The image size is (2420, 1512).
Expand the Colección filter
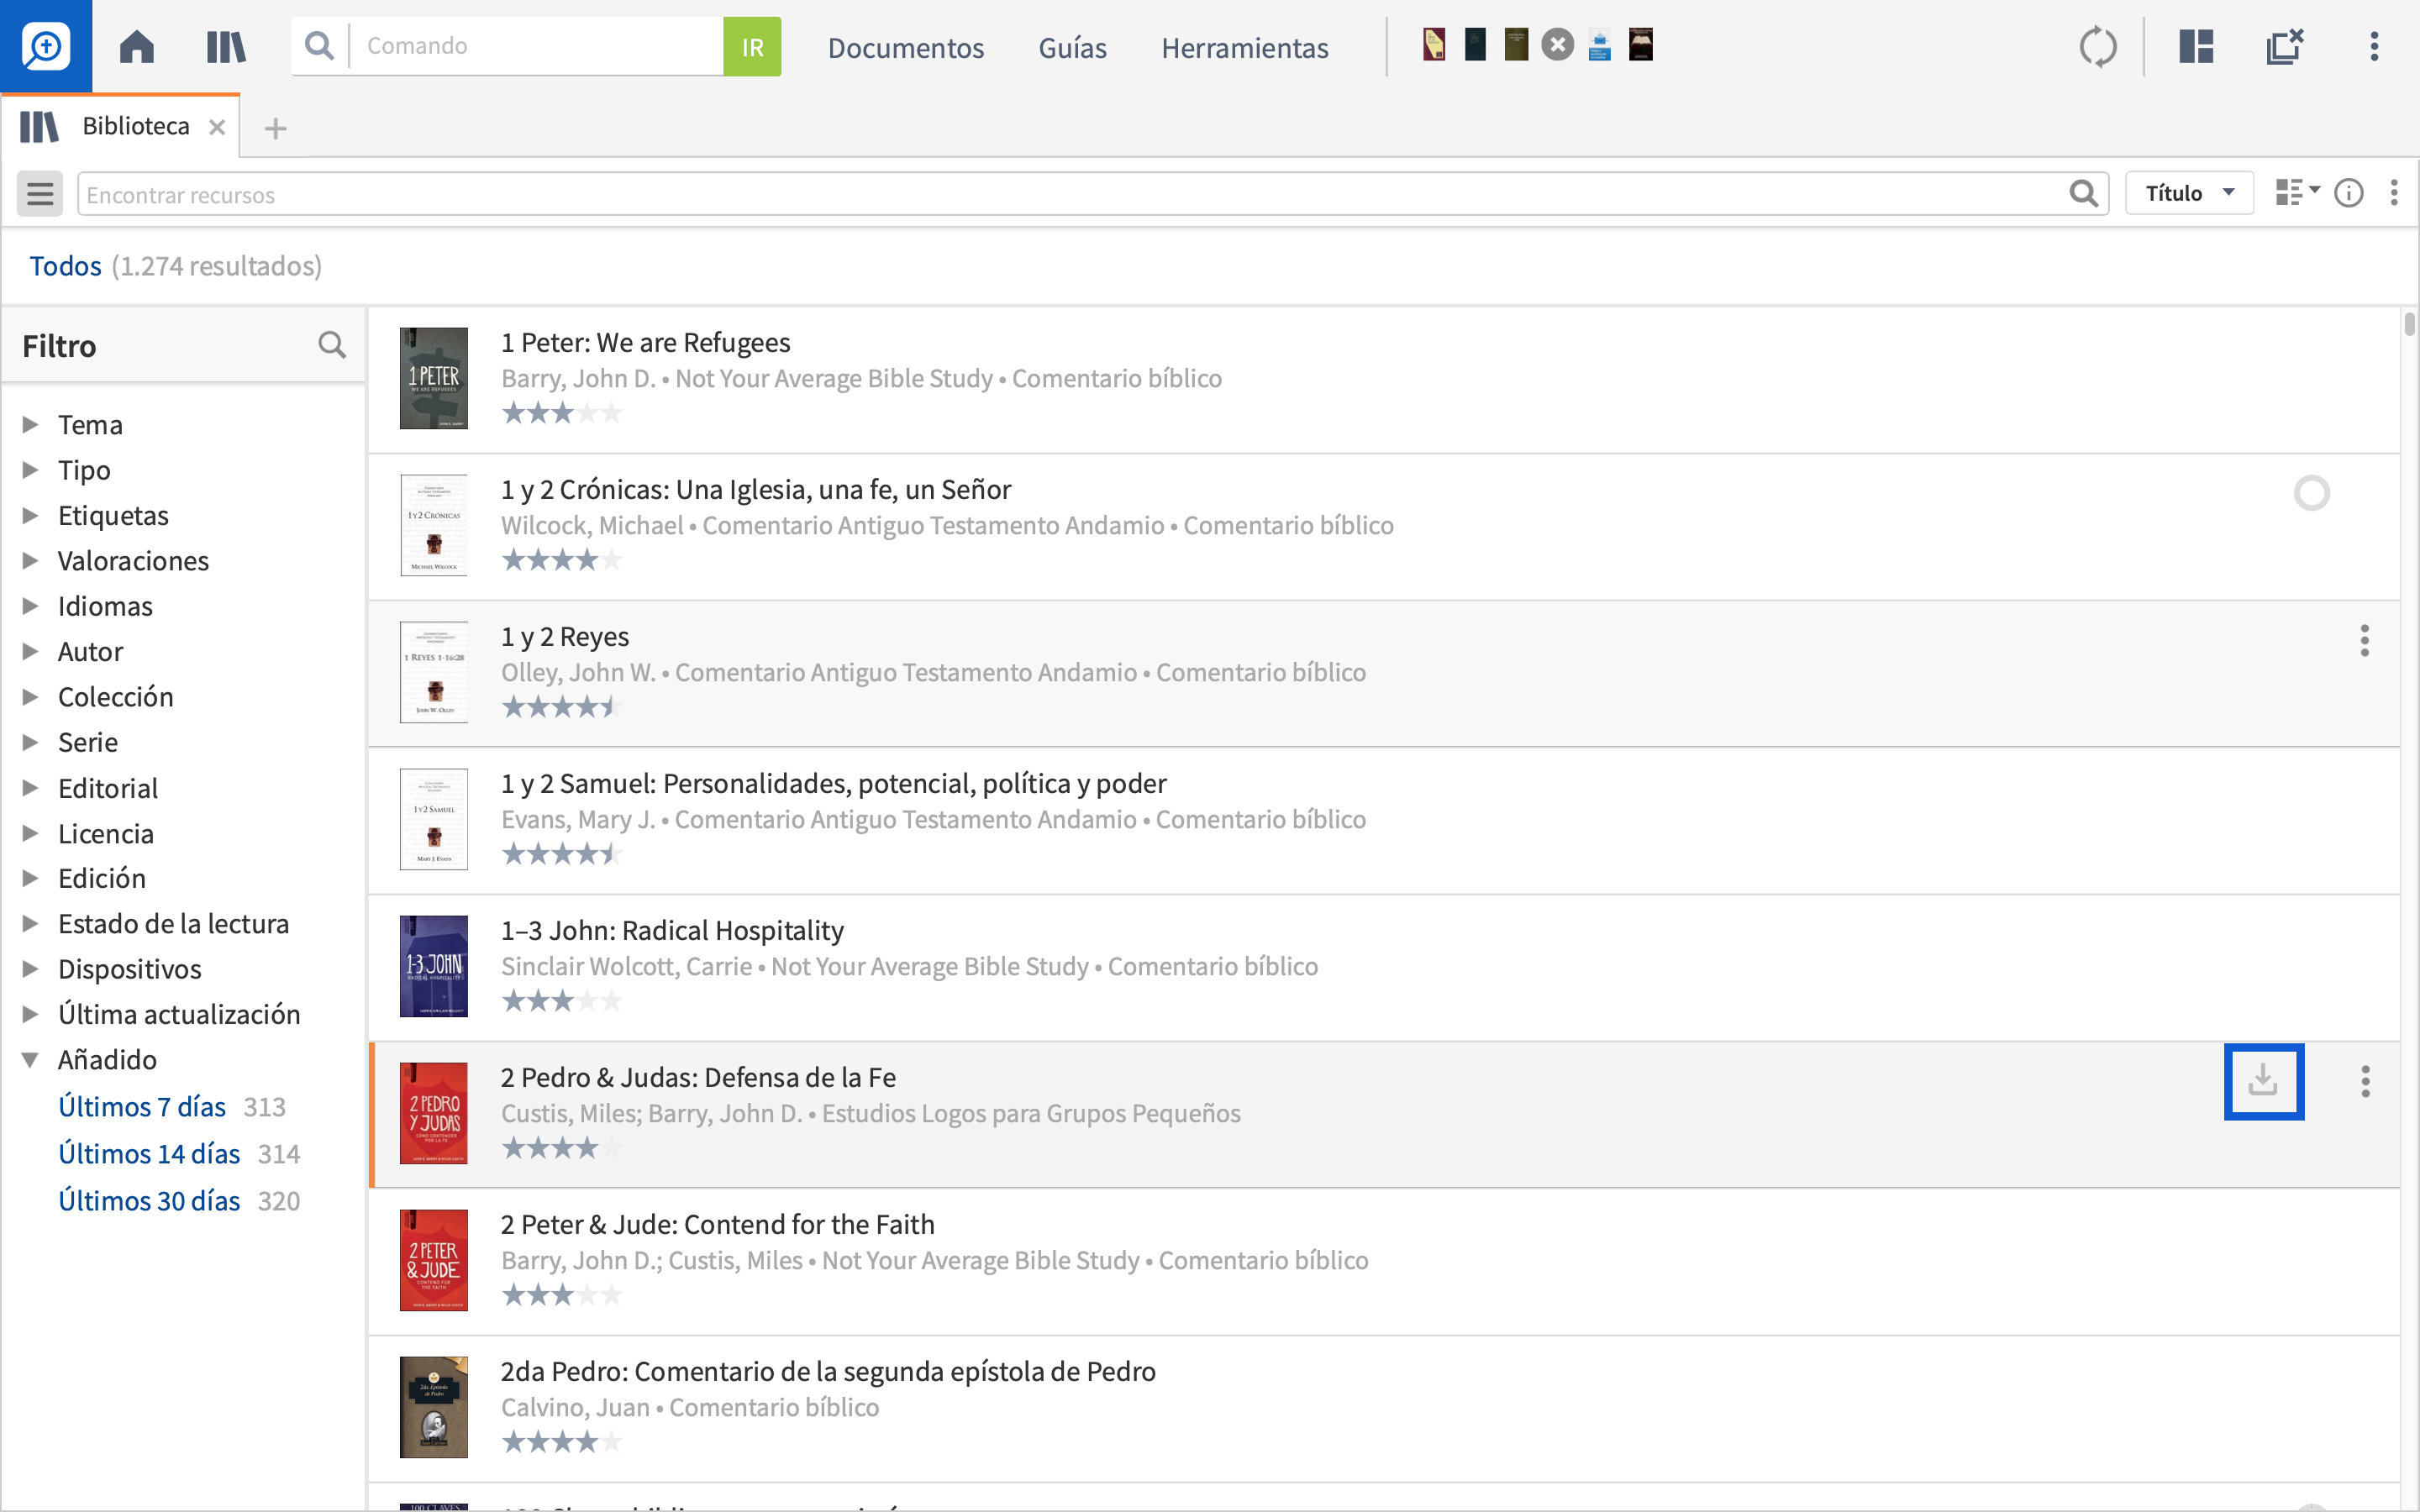point(30,697)
